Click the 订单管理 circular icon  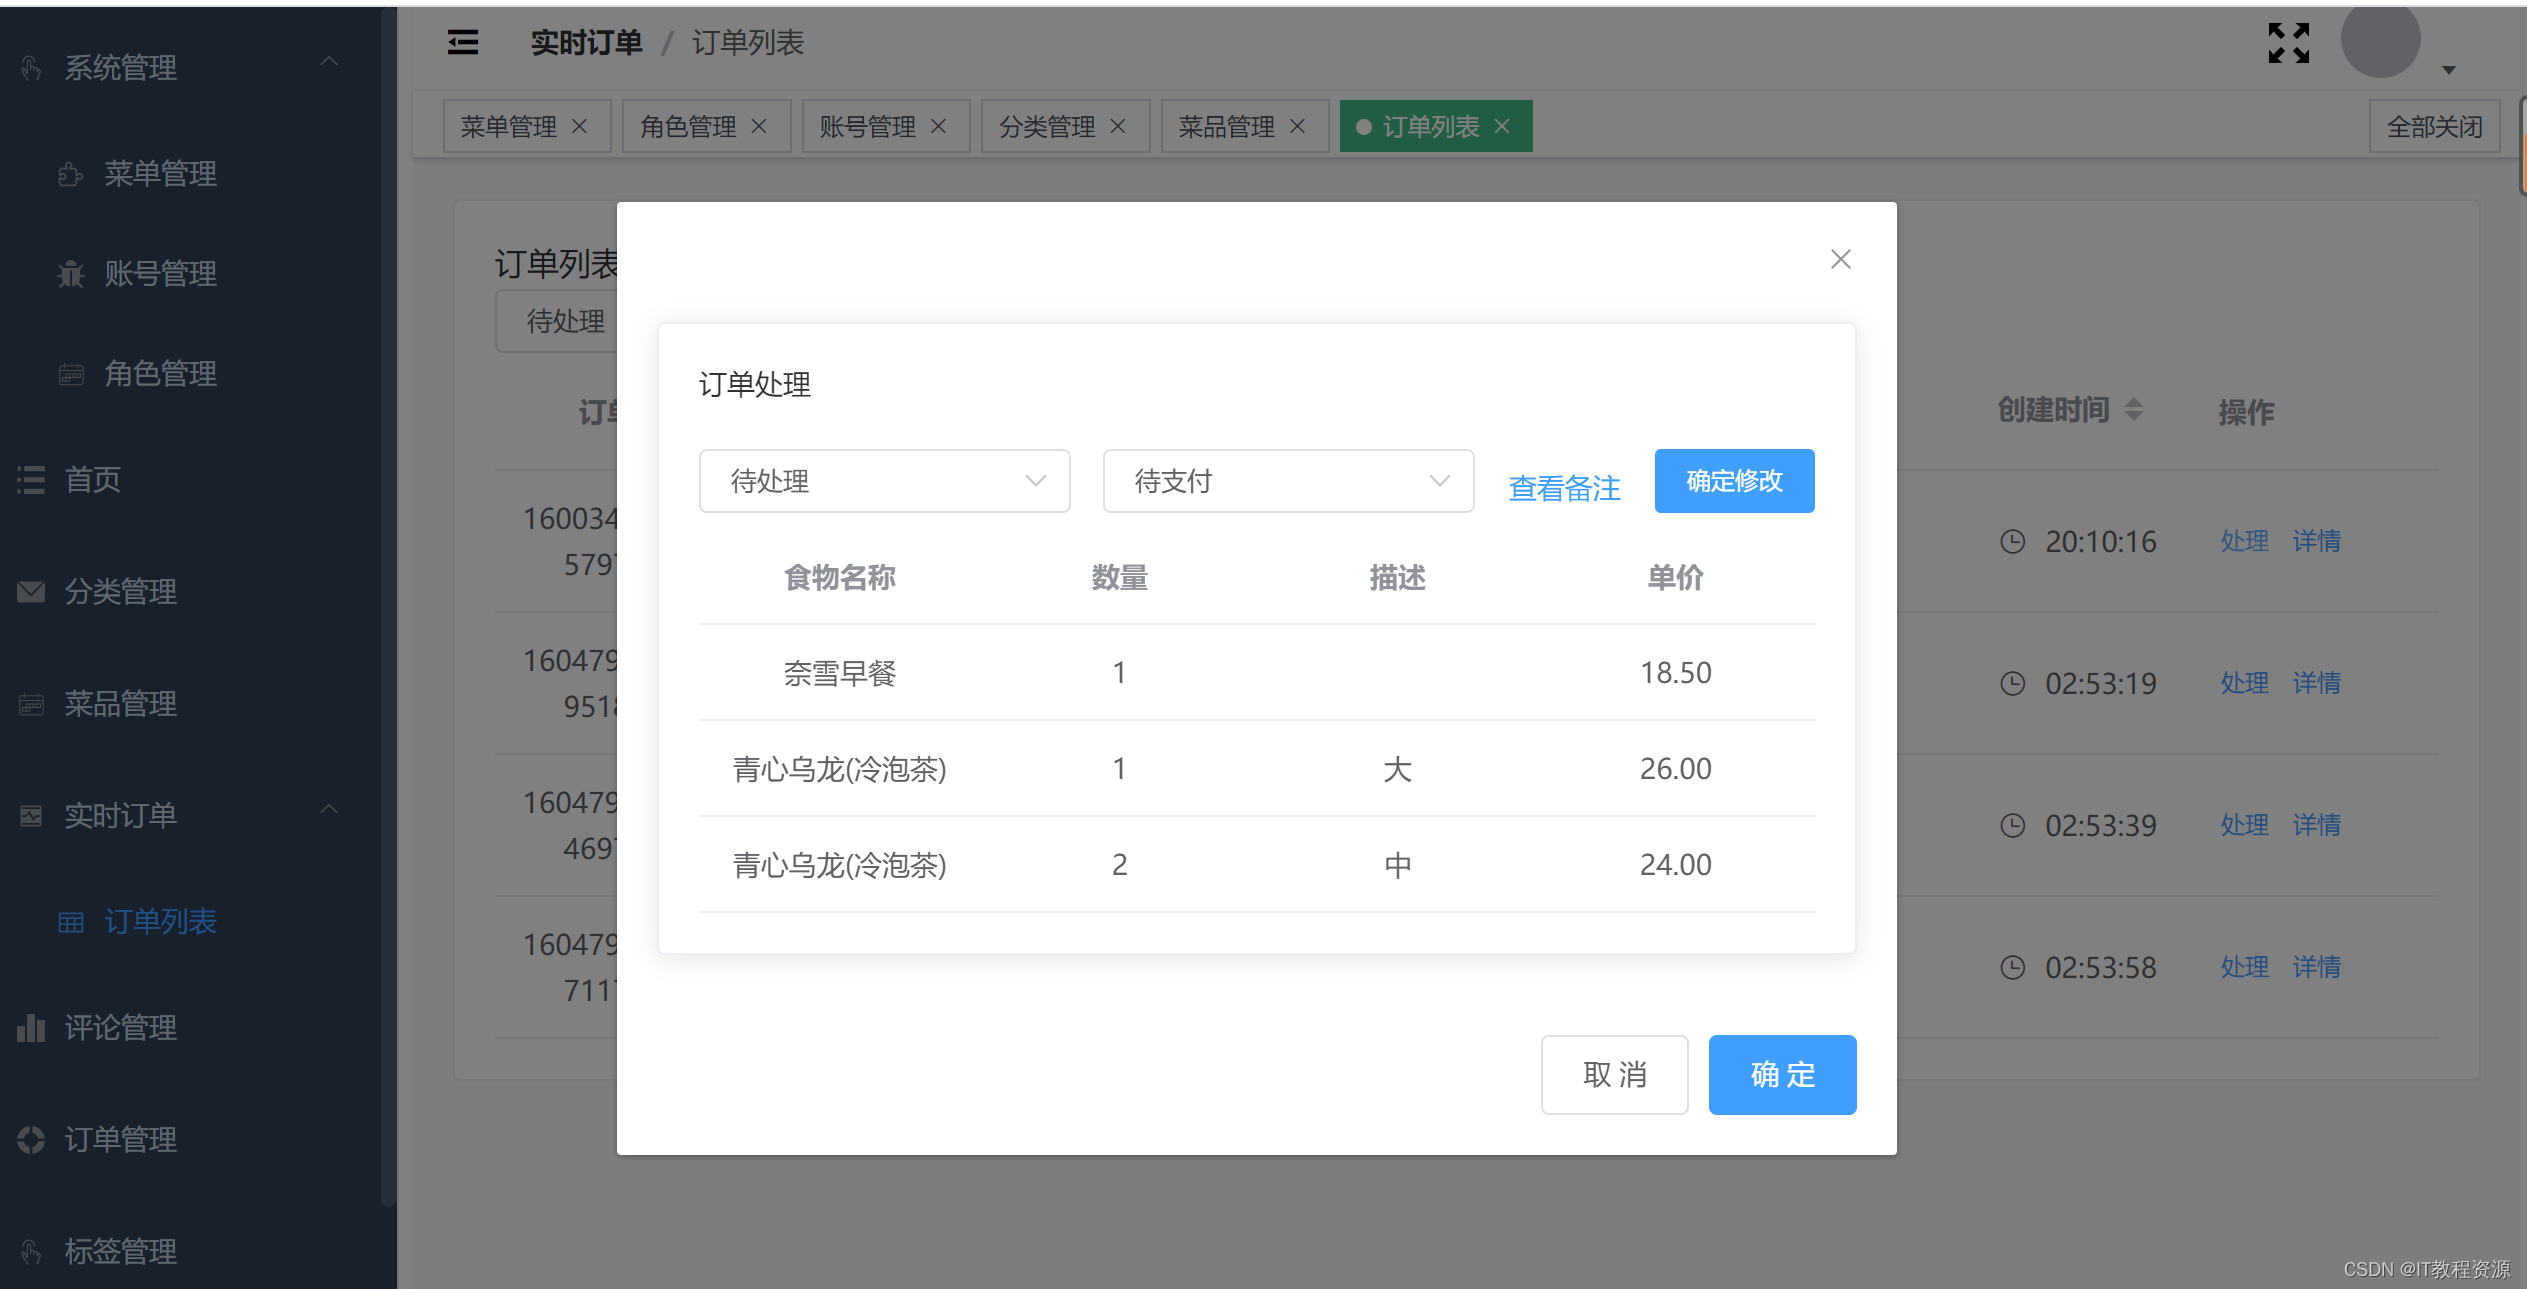click(31, 1139)
